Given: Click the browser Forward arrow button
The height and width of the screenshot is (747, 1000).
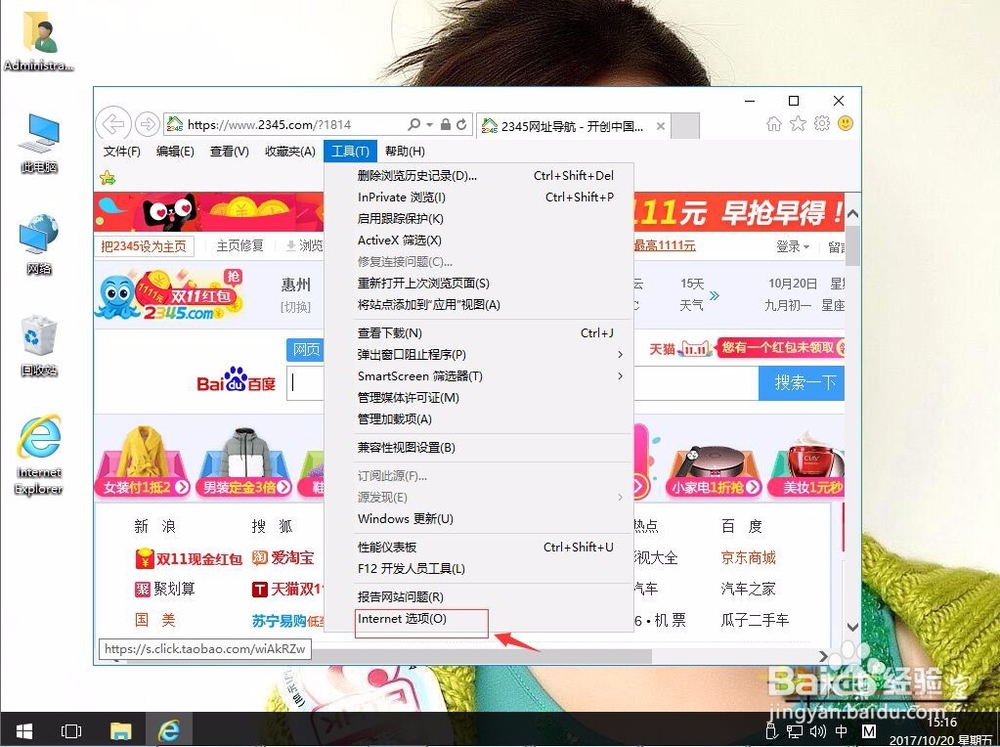Looking at the screenshot, I should click(x=147, y=124).
